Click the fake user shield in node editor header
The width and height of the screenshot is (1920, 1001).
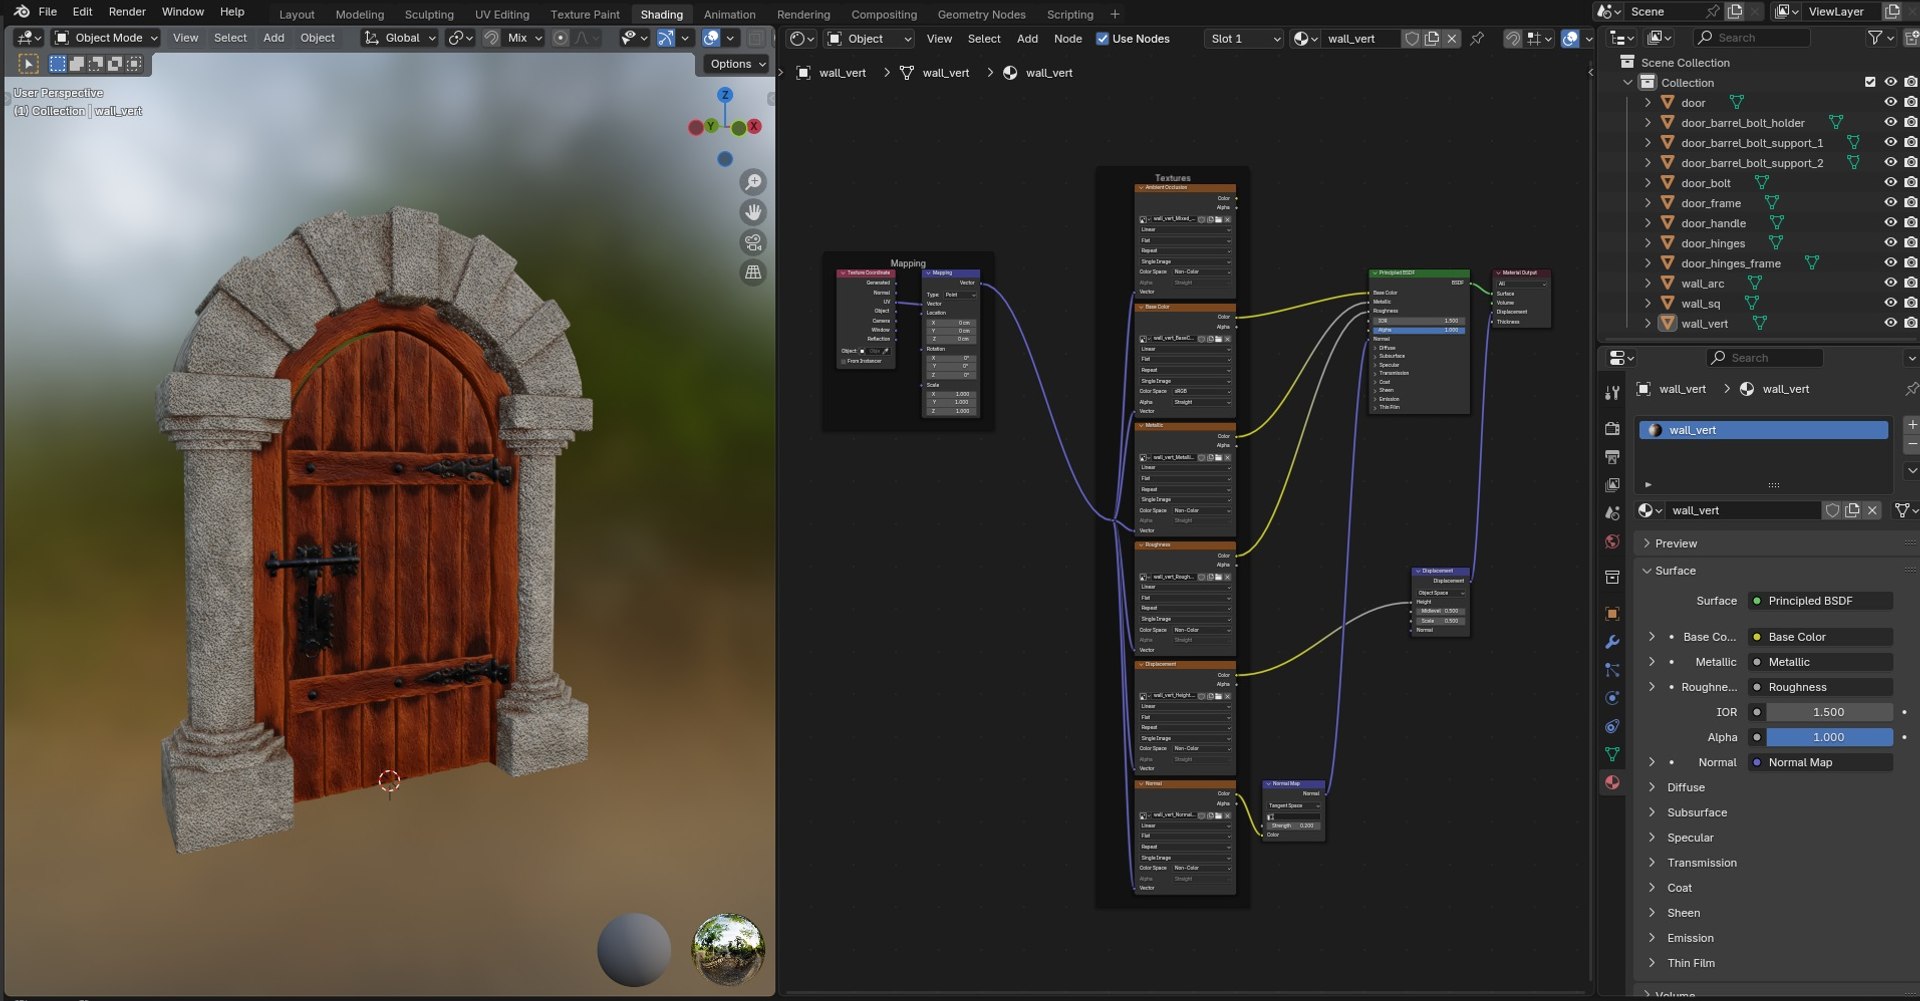(x=1411, y=39)
